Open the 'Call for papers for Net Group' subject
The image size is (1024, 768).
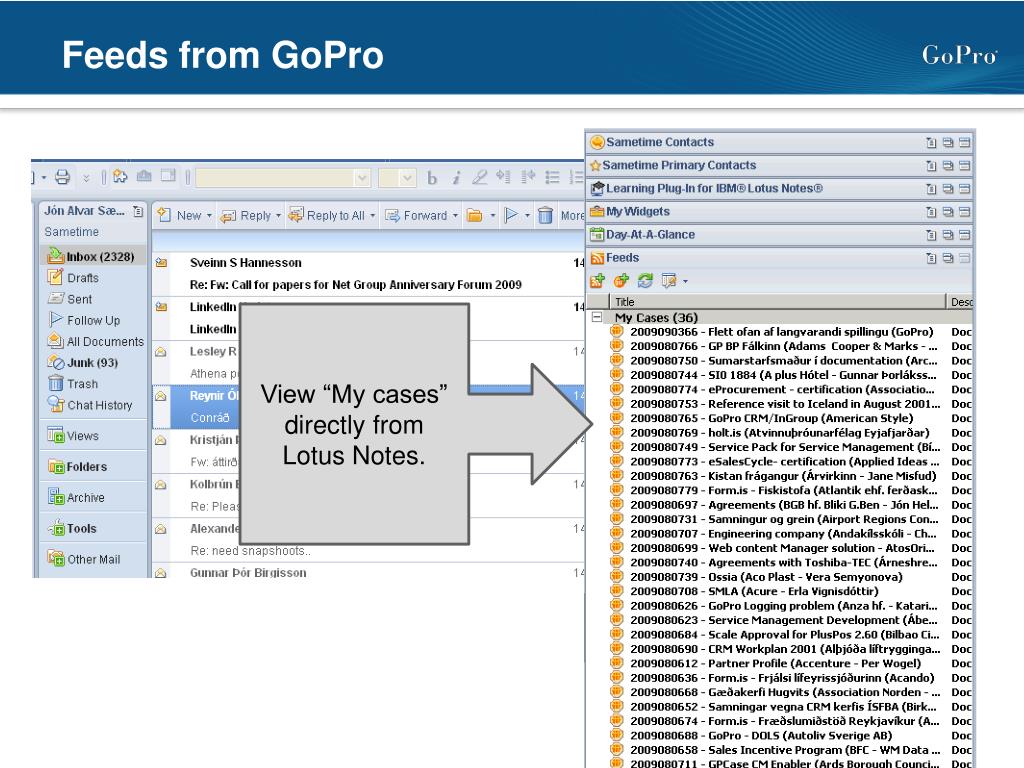point(355,285)
